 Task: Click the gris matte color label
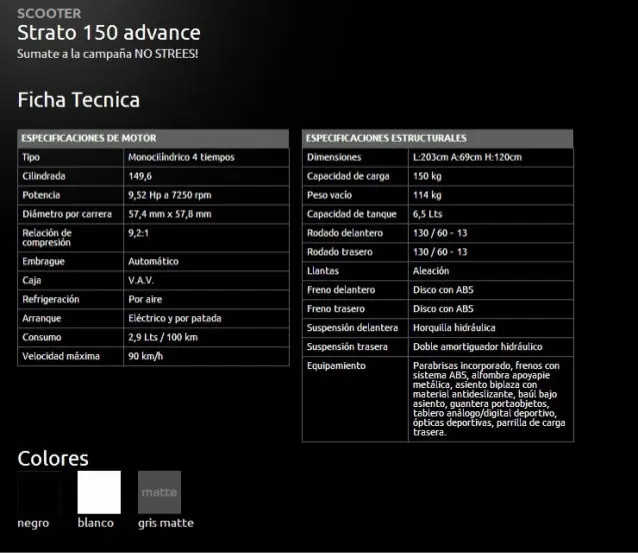tap(166, 523)
